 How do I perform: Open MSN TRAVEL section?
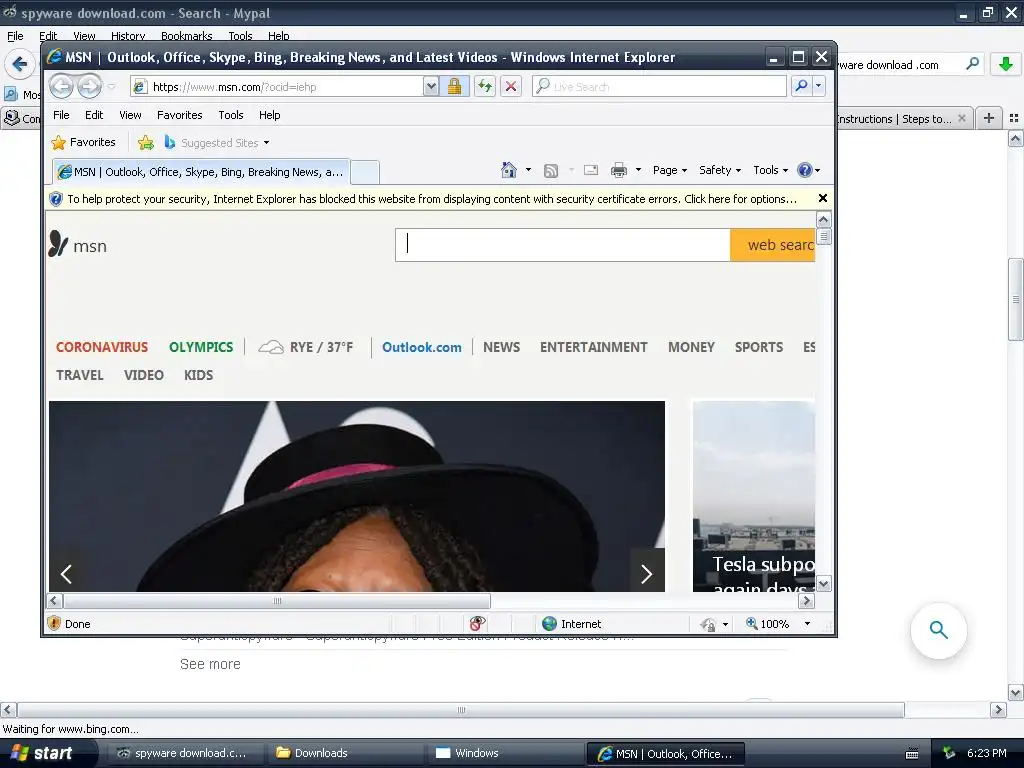(x=80, y=376)
